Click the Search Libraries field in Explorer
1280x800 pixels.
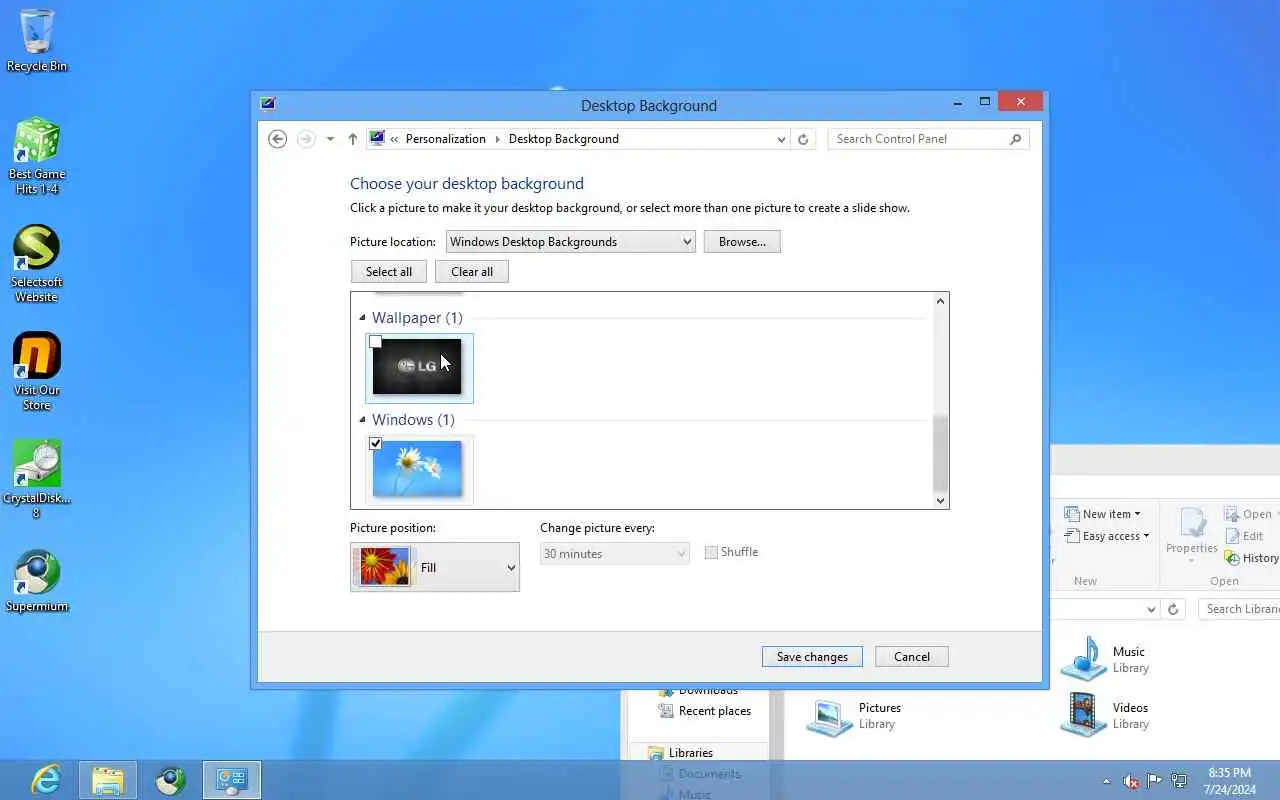(x=1240, y=609)
